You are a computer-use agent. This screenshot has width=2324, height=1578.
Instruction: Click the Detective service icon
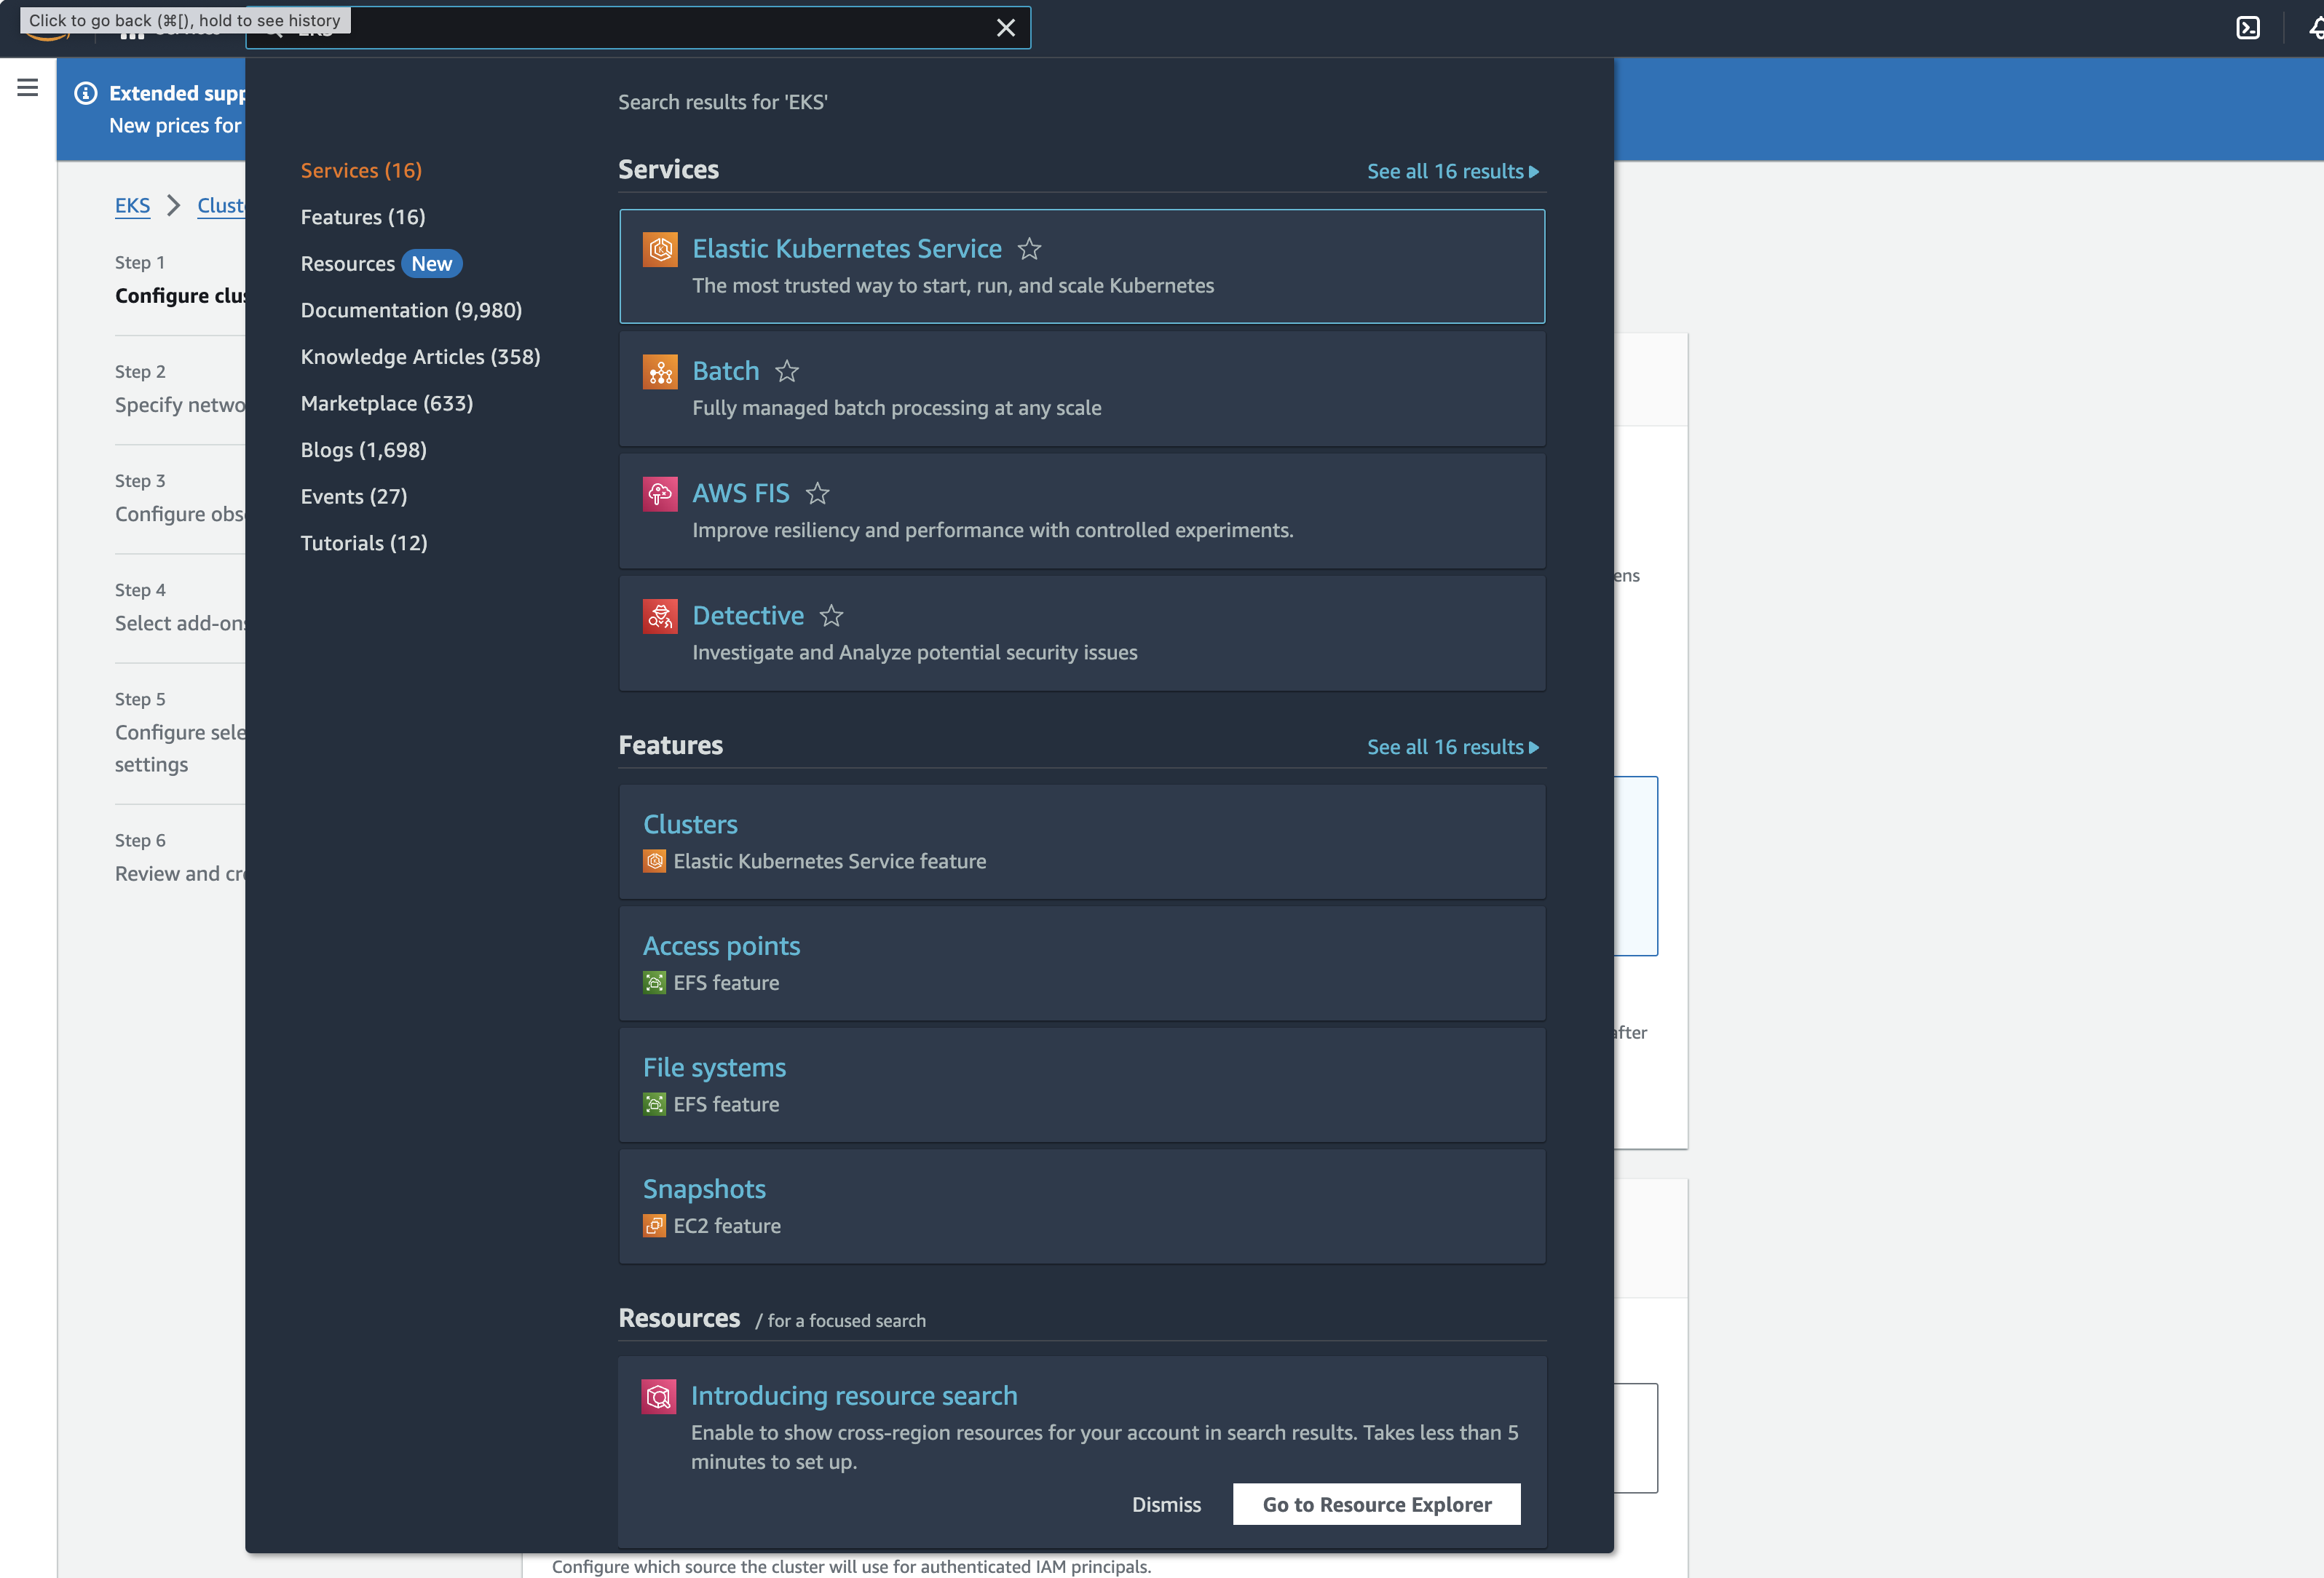tap(660, 616)
